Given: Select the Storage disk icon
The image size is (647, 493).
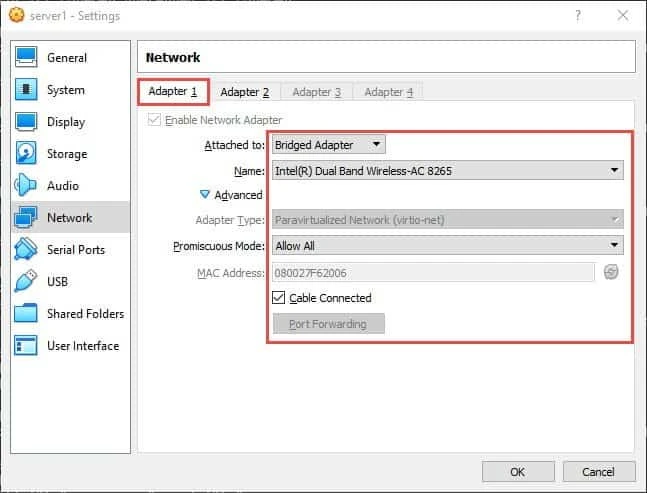Looking at the screenshot, I should coord(26,153).
